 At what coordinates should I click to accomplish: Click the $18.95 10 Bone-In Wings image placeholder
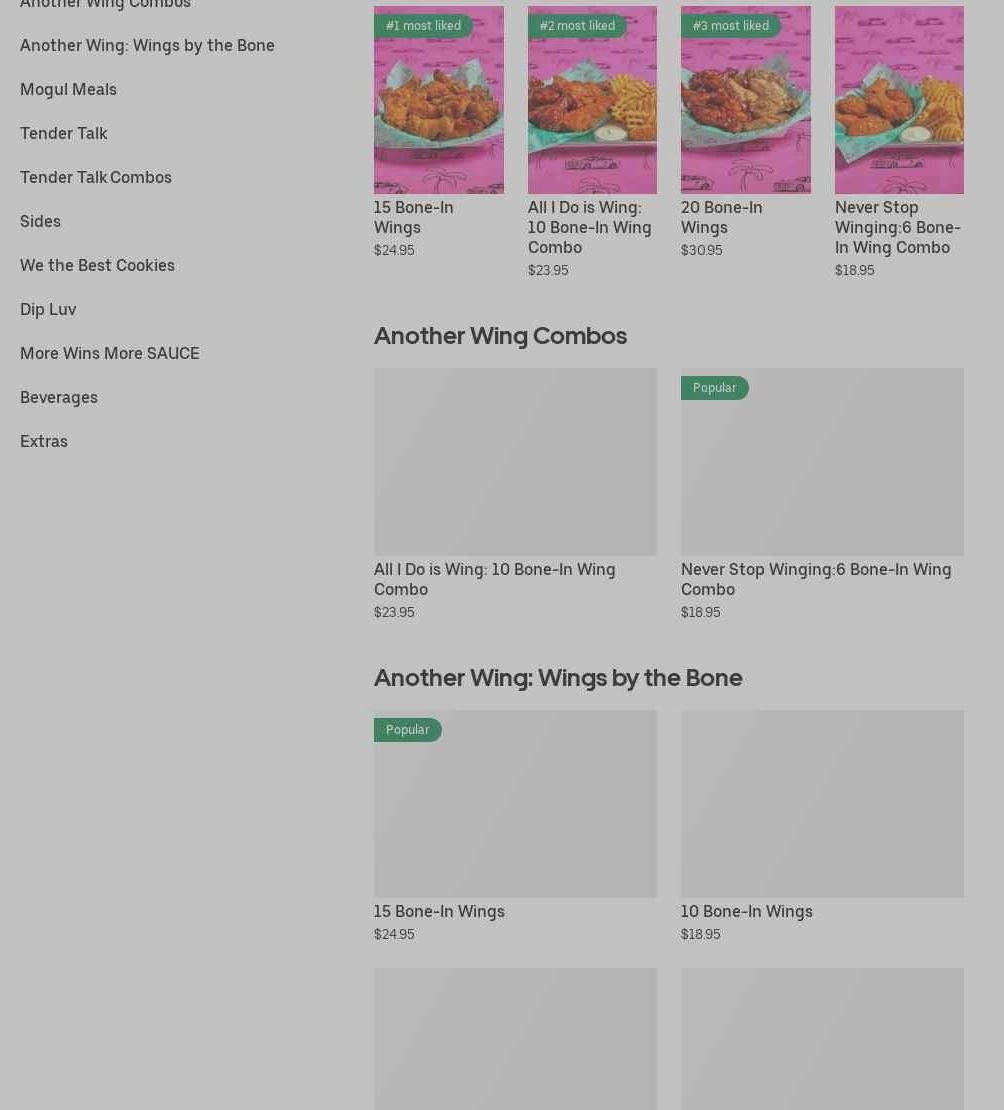(822, 804)
